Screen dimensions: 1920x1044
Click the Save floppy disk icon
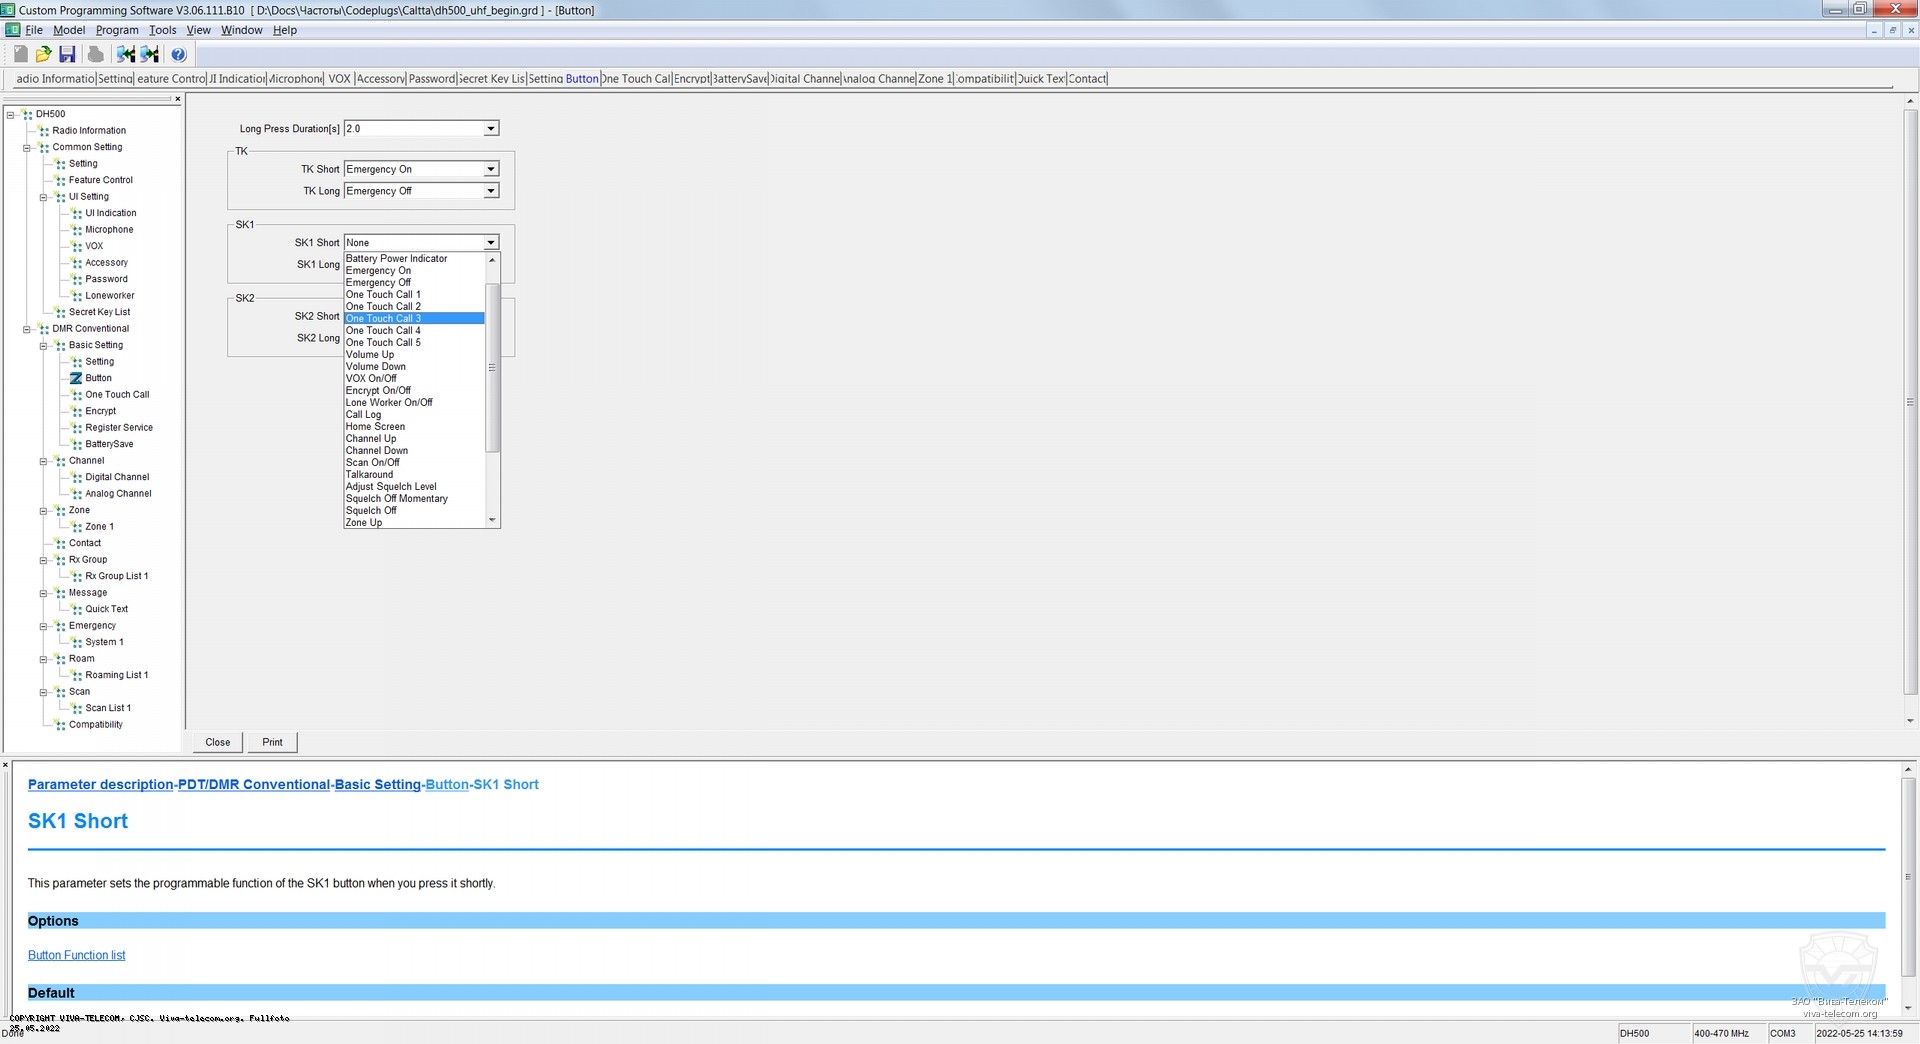coord(67,54)
